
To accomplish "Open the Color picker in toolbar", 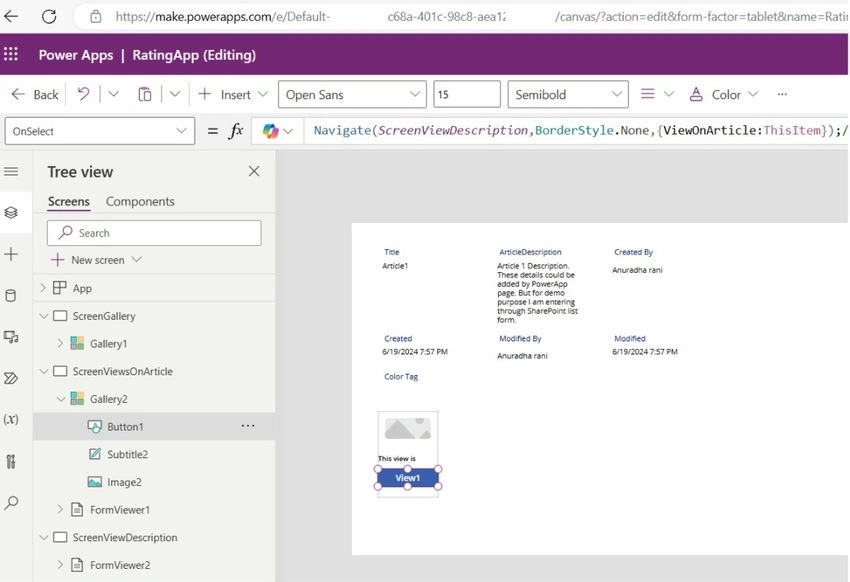I will point(723,94).
